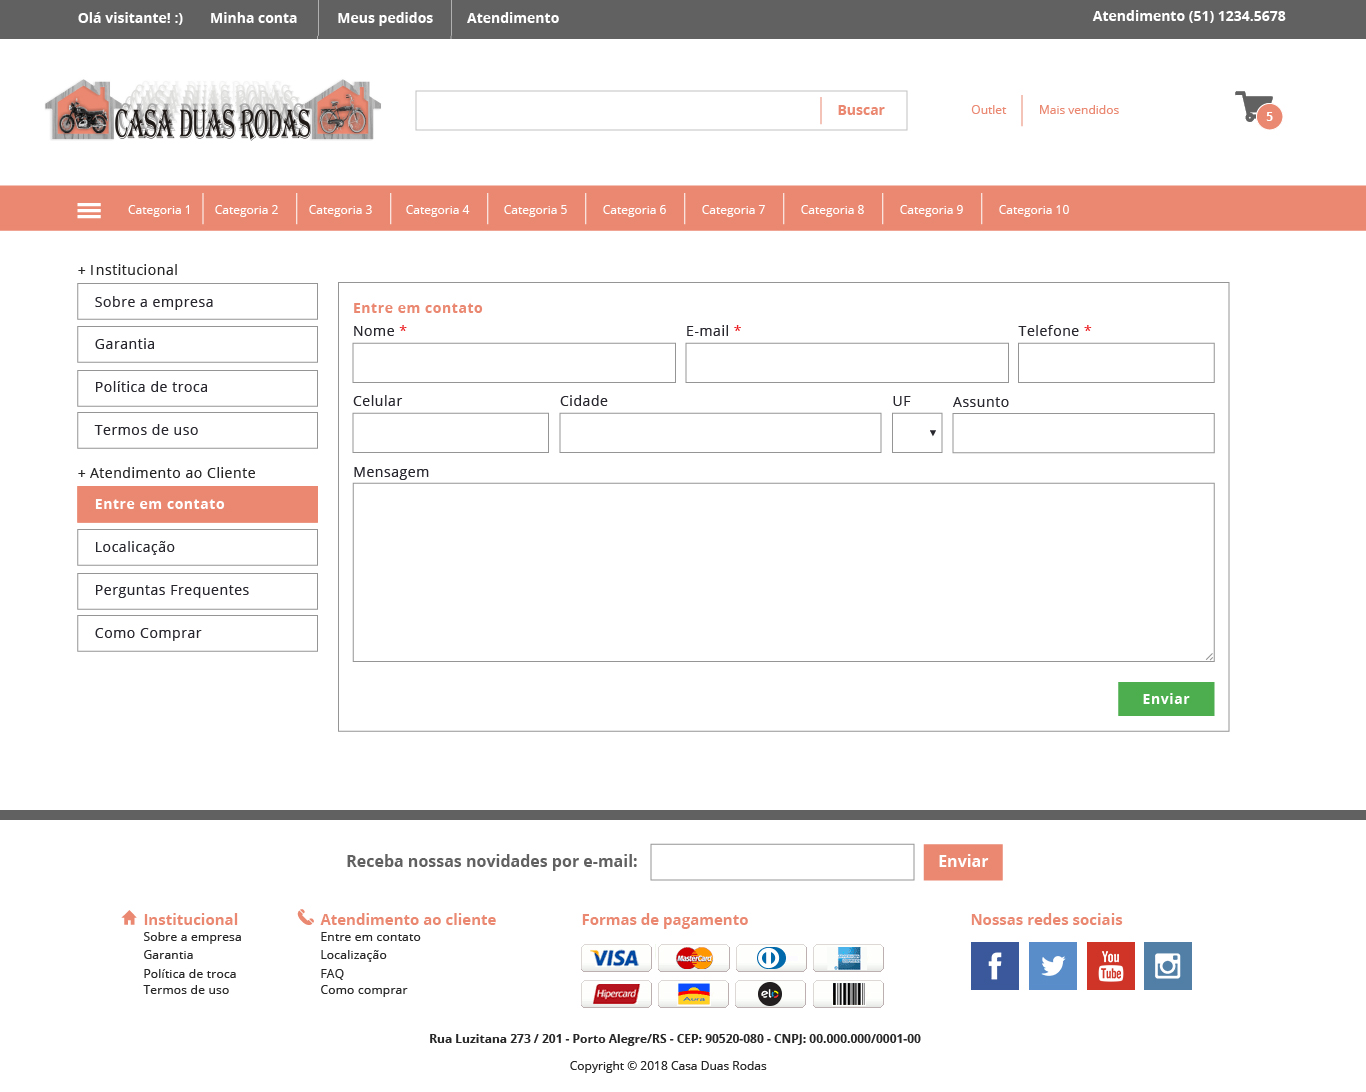The height and width of the screenshot is (1092, 1366).
Task: Click the Visa payment icon
Action: point(616,958)
